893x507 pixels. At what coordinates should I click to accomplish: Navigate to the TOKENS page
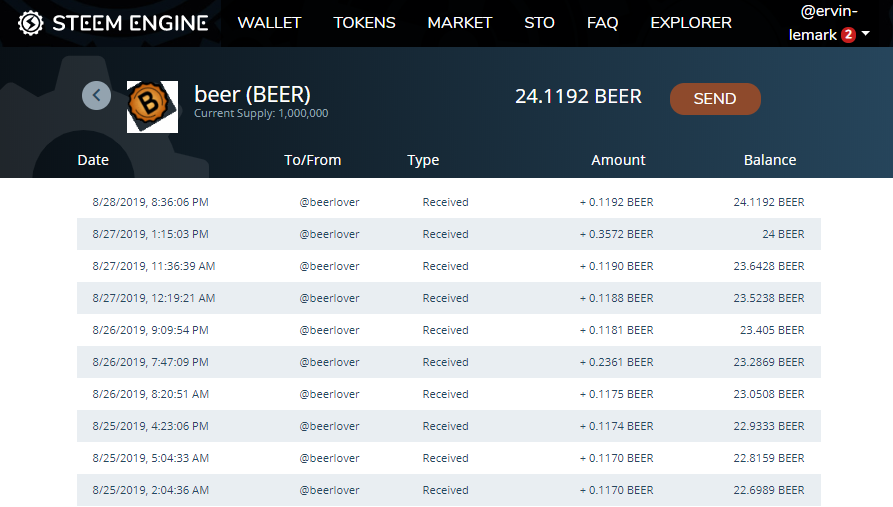[x=364, y=22]
